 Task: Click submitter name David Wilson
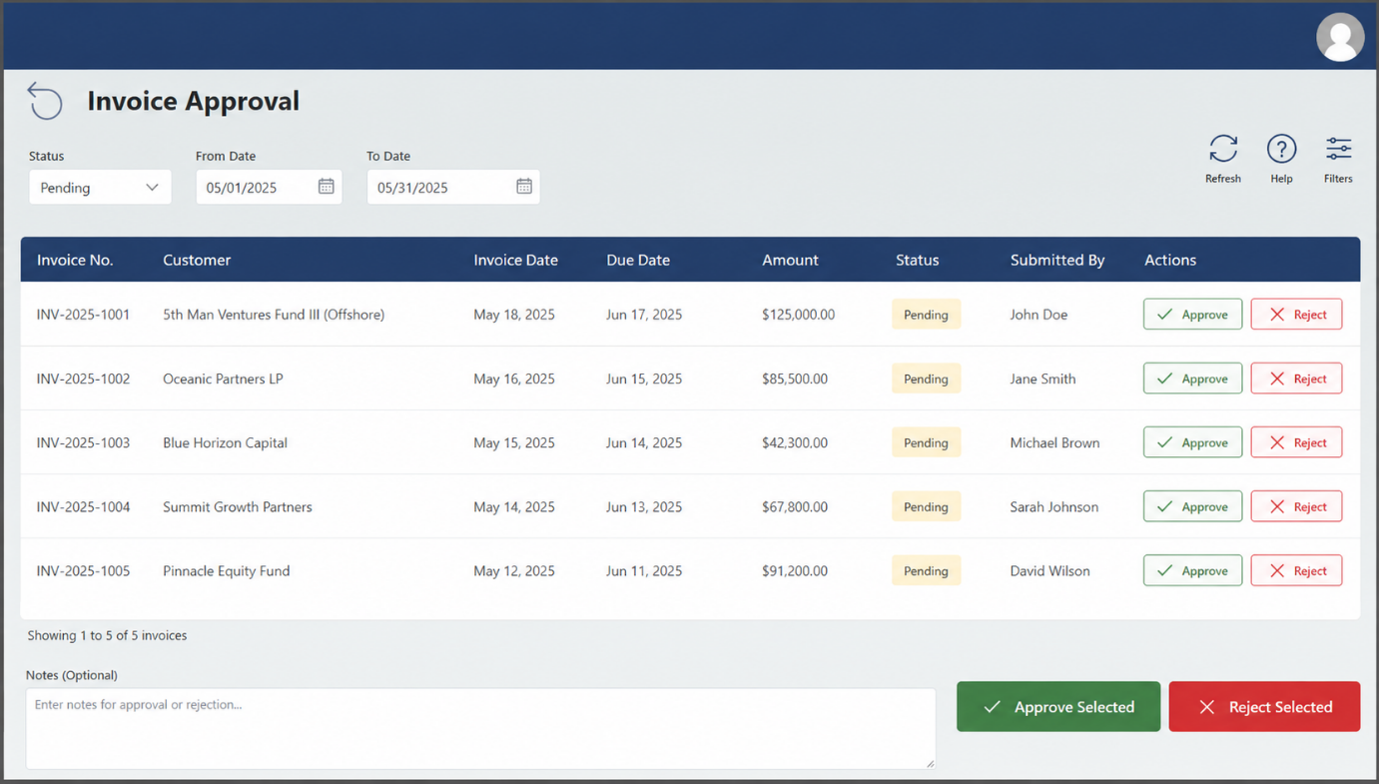(x=1050, y=571)
